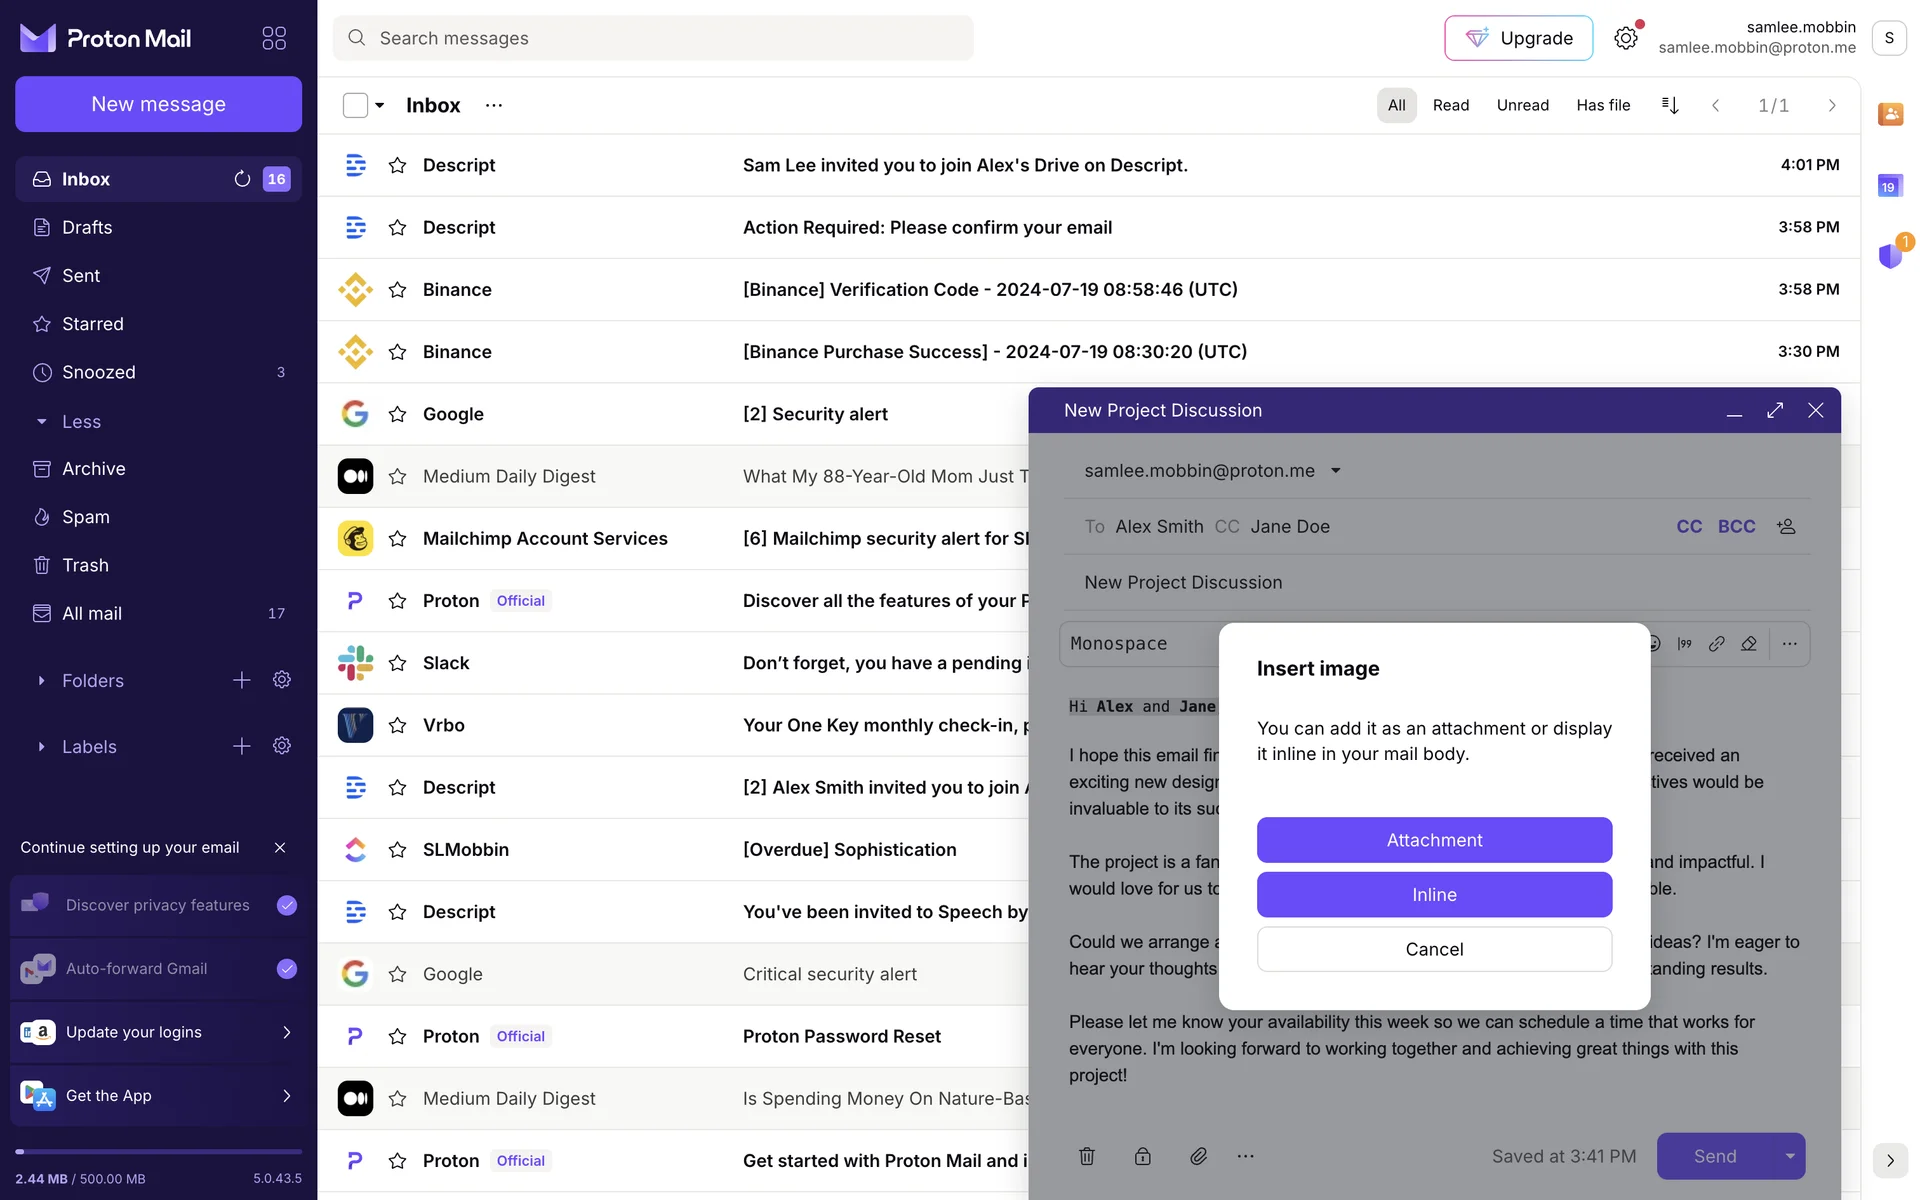The height and width of the screenshot is (1200, 1920).
Task: Delete draft with composer trash icon
Action: [1086, 1156]
